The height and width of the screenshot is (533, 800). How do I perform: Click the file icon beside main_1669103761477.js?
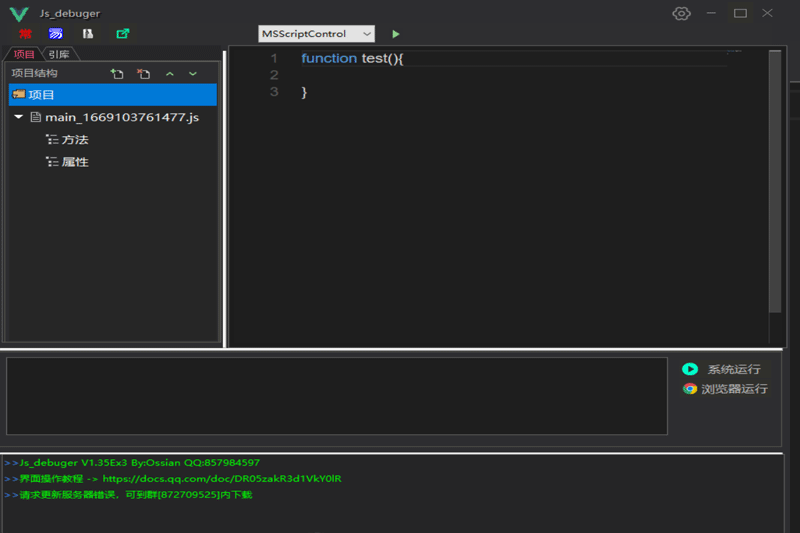point(36,117)
